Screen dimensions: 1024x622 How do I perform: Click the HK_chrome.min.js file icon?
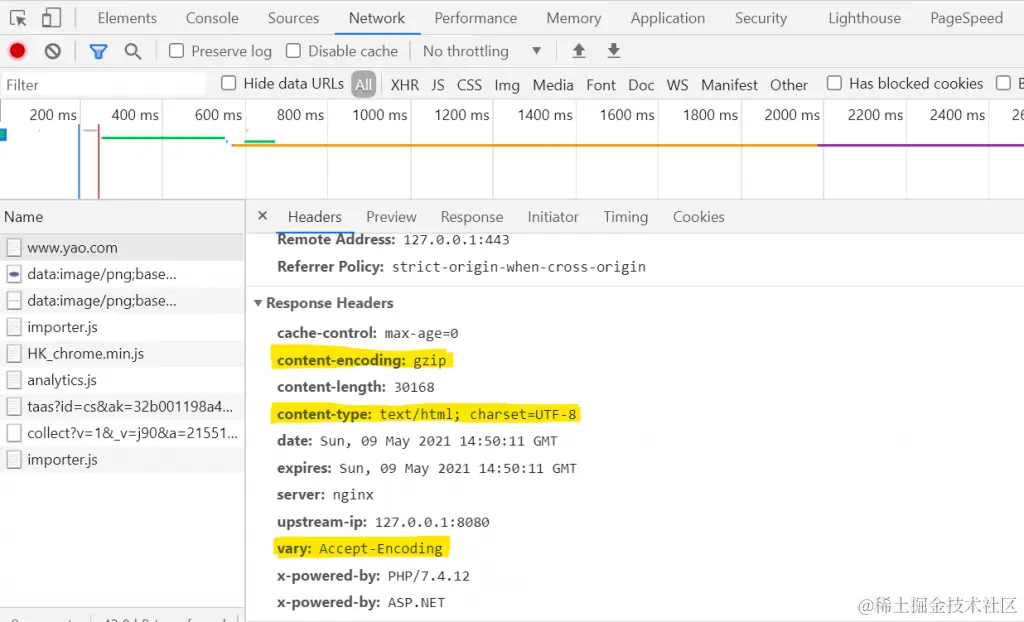click(x=14, y=353)
